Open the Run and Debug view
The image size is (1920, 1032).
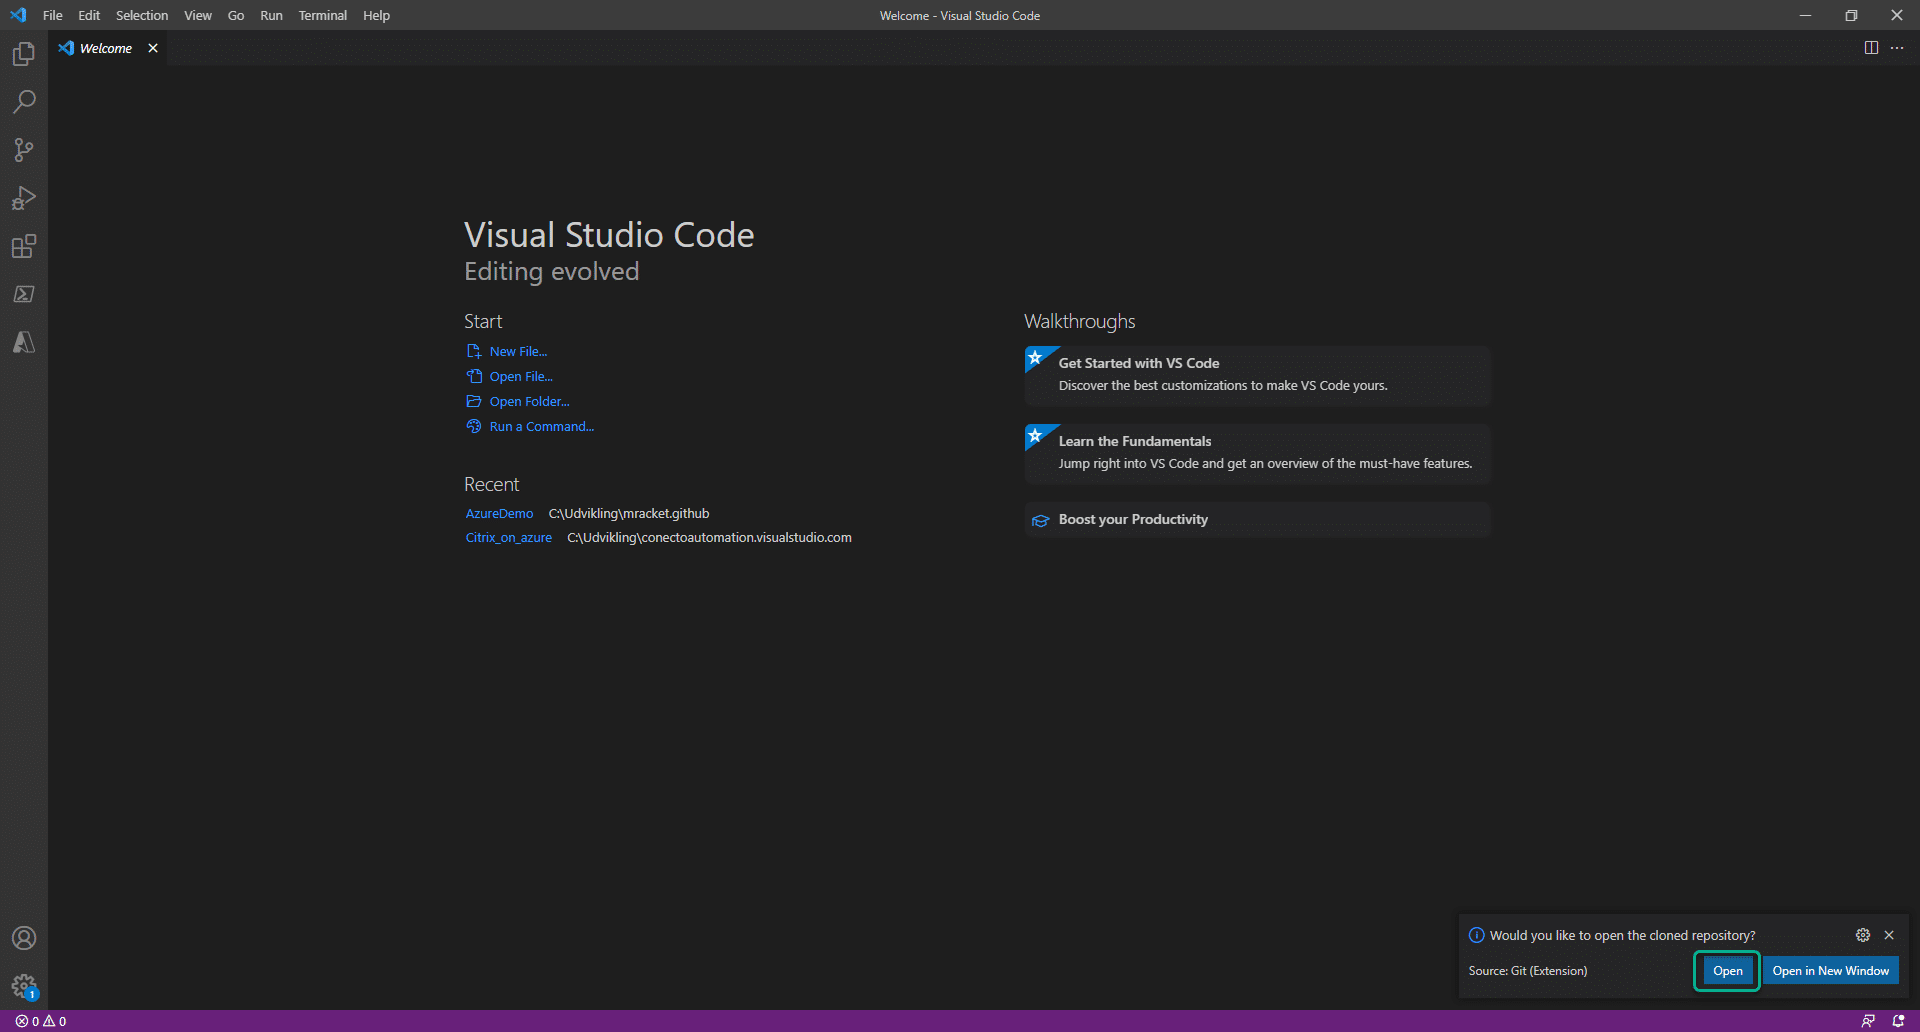(x=24, y=198)
